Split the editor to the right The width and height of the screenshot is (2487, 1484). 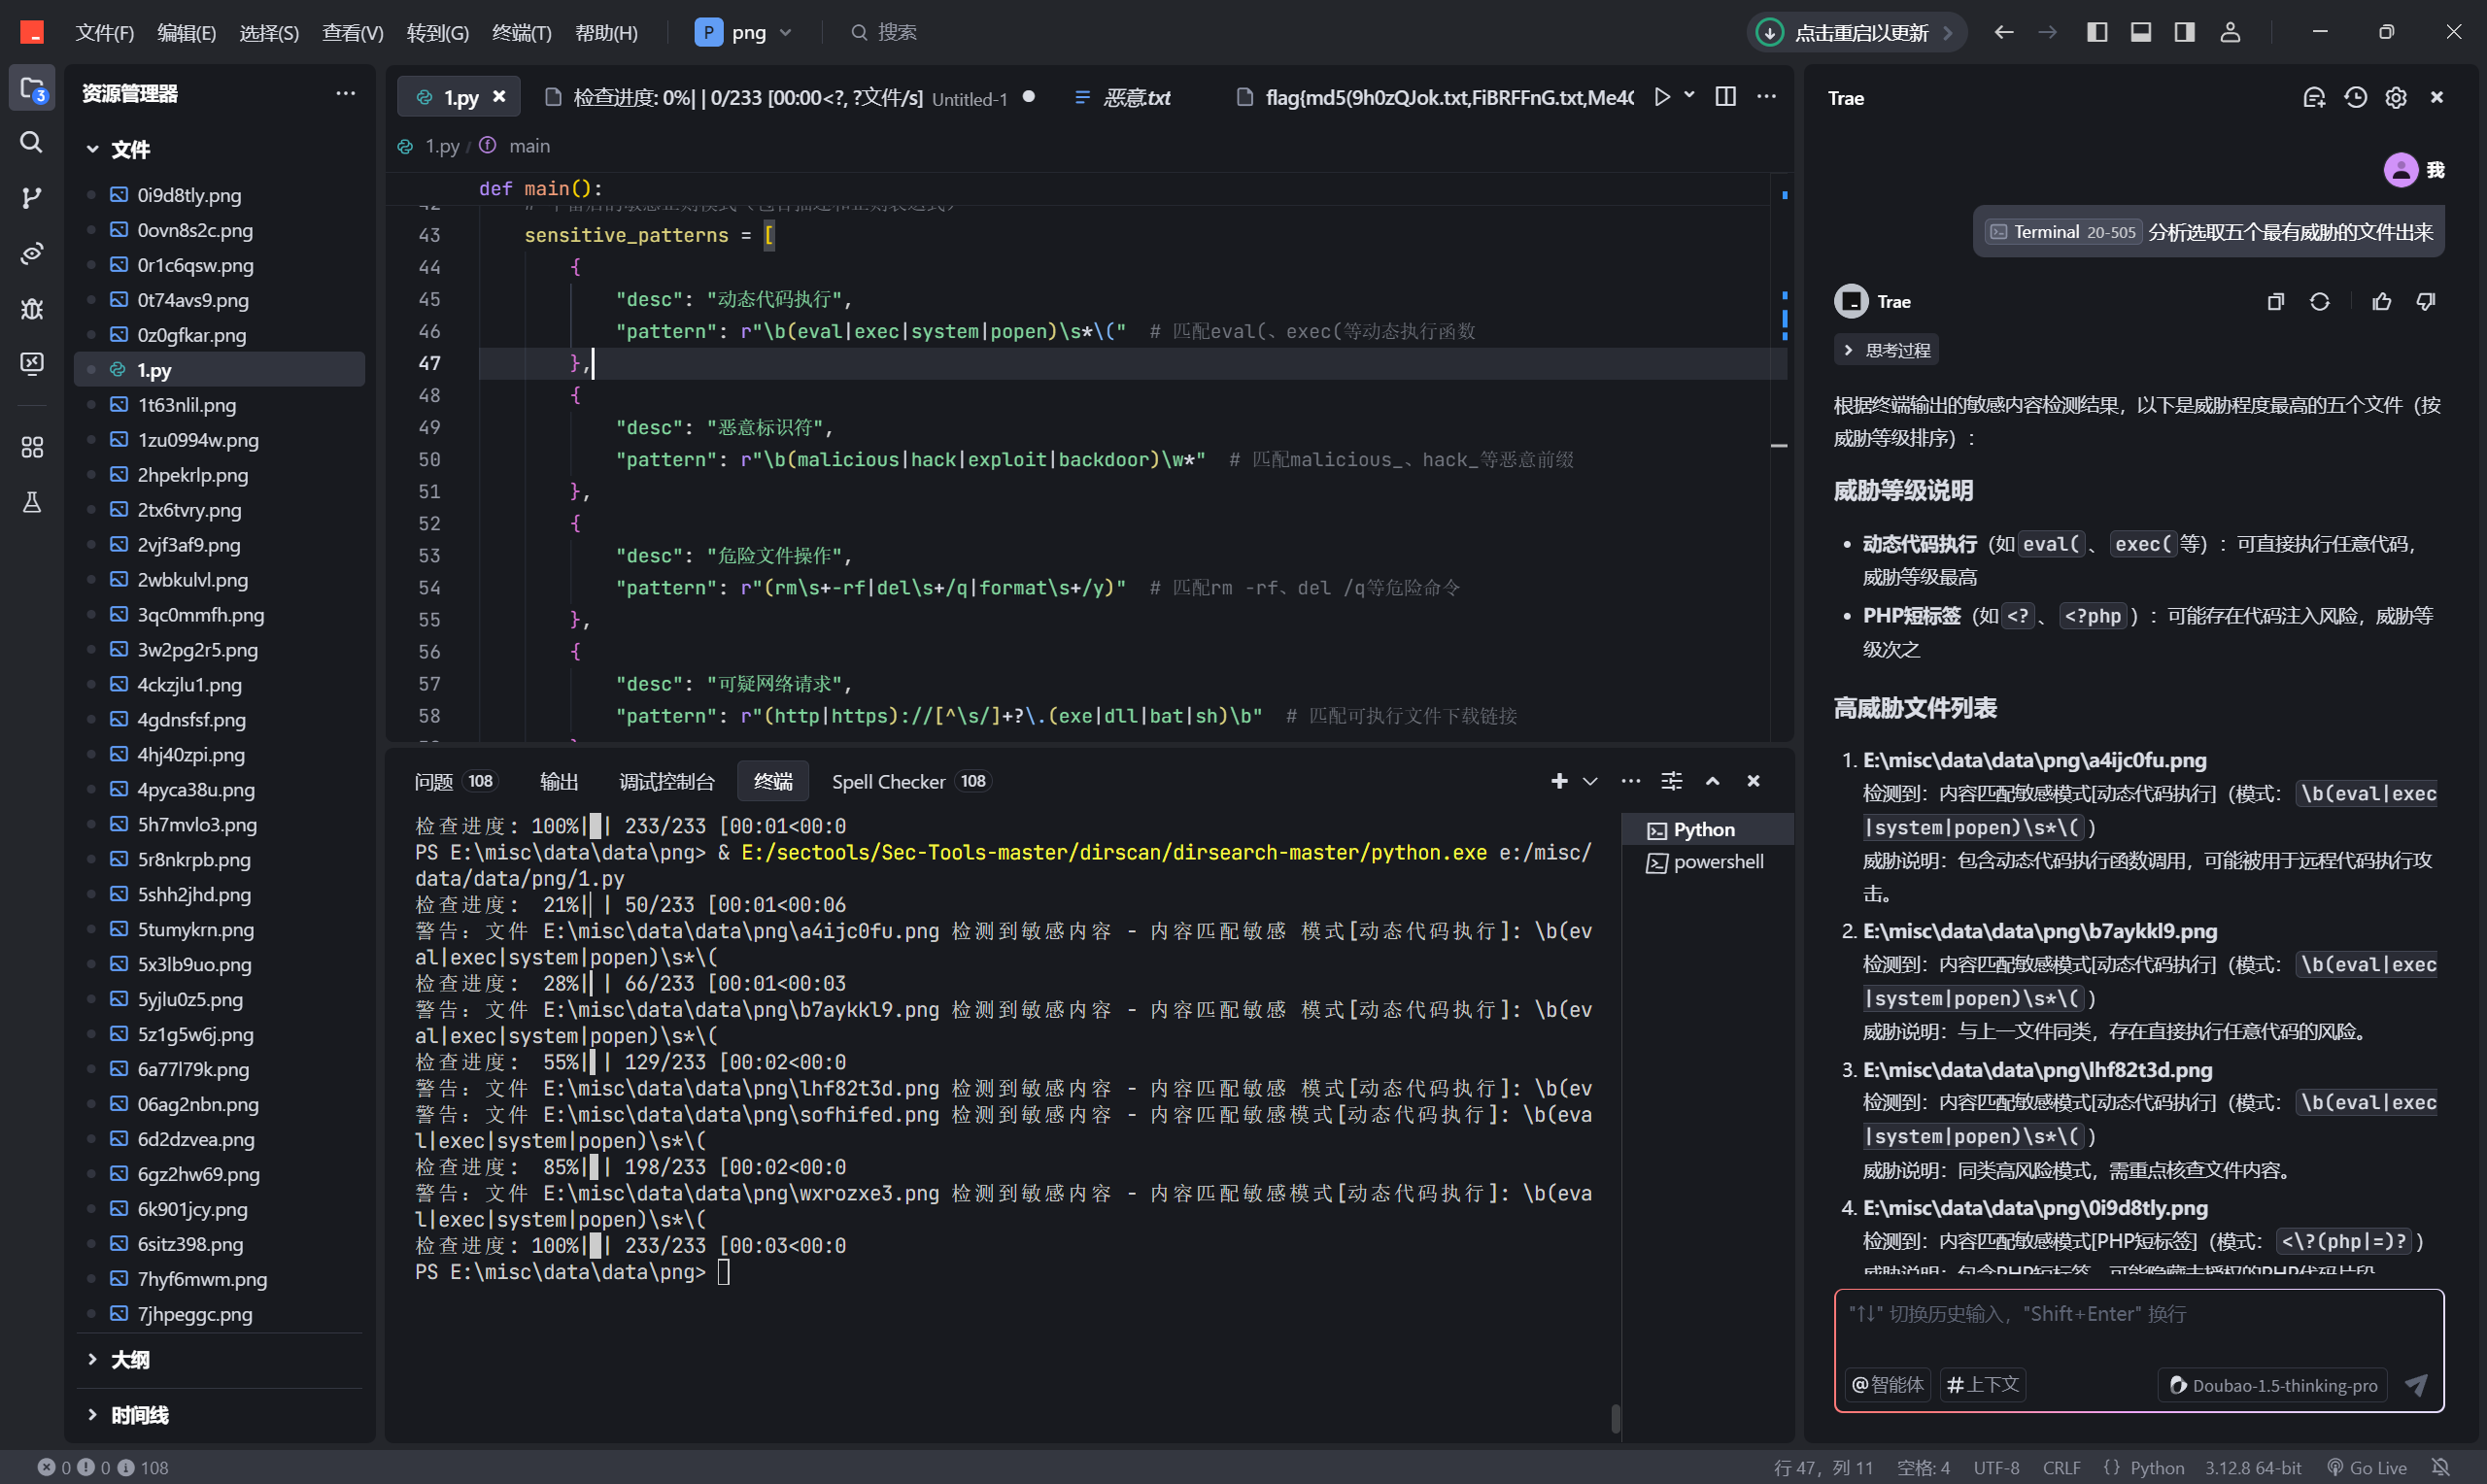tap(1725, 97)
